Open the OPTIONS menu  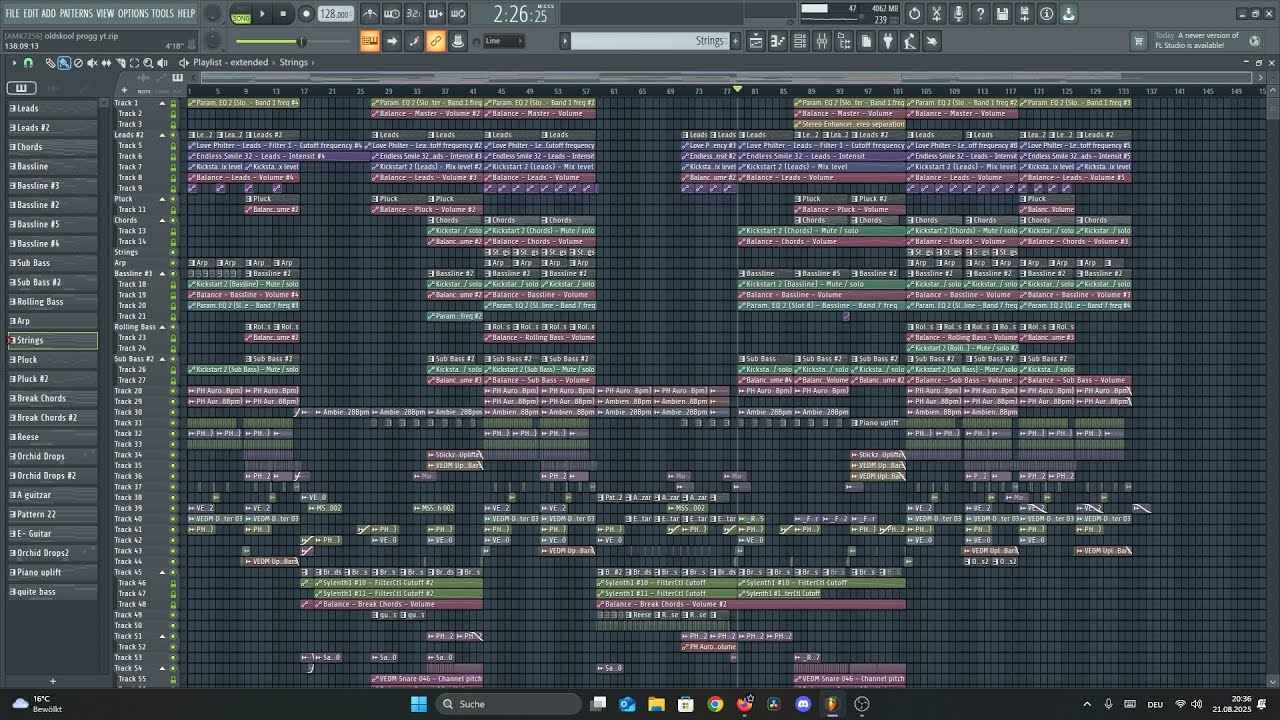pyautogui.click(x=133, y=13)
